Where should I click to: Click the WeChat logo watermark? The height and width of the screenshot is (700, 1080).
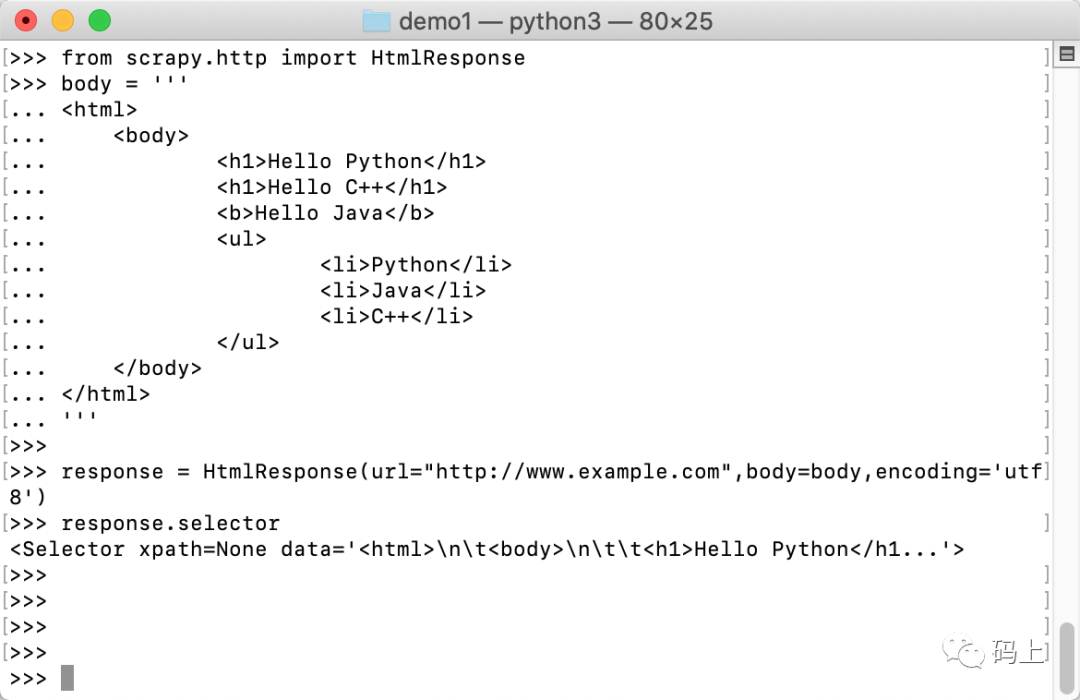click(963, 650)
